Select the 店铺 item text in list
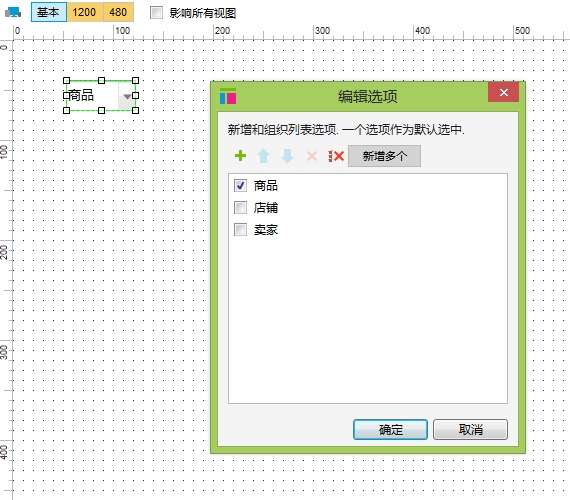 (266, 208)
